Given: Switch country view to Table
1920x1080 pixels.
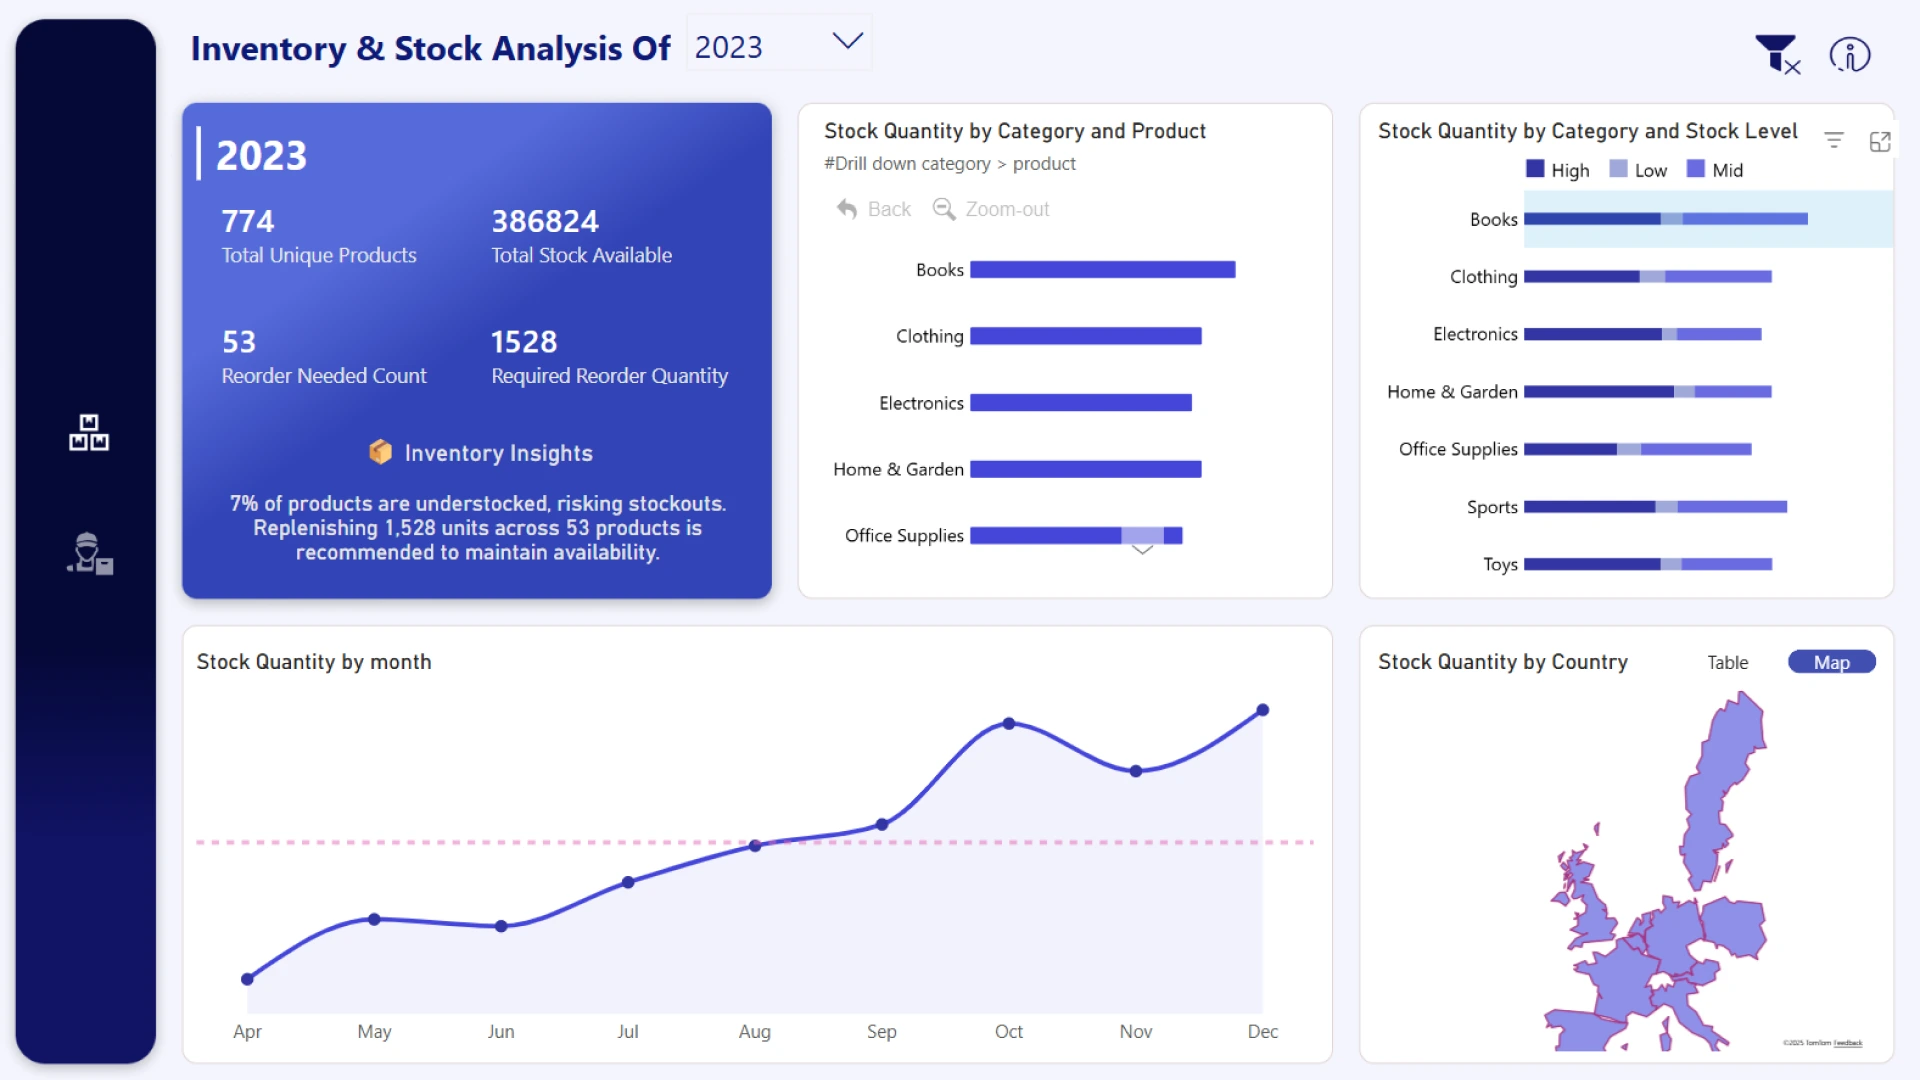Looking at the screenshot, I should pos(1727,662).
